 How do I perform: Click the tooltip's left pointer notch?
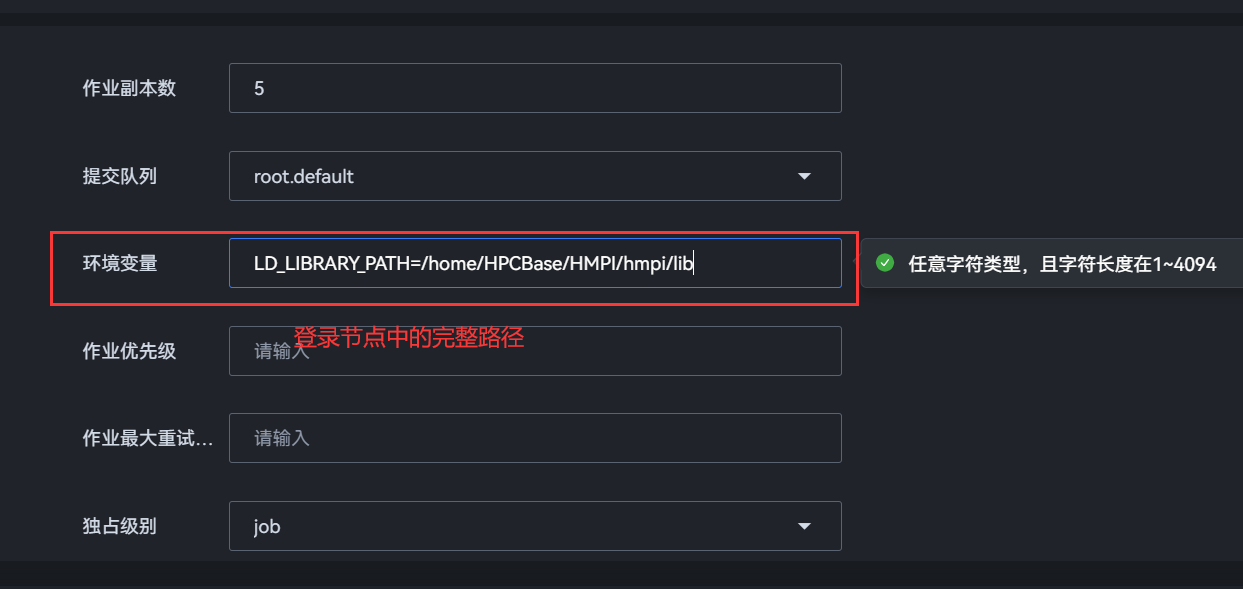tap(856, 263)
